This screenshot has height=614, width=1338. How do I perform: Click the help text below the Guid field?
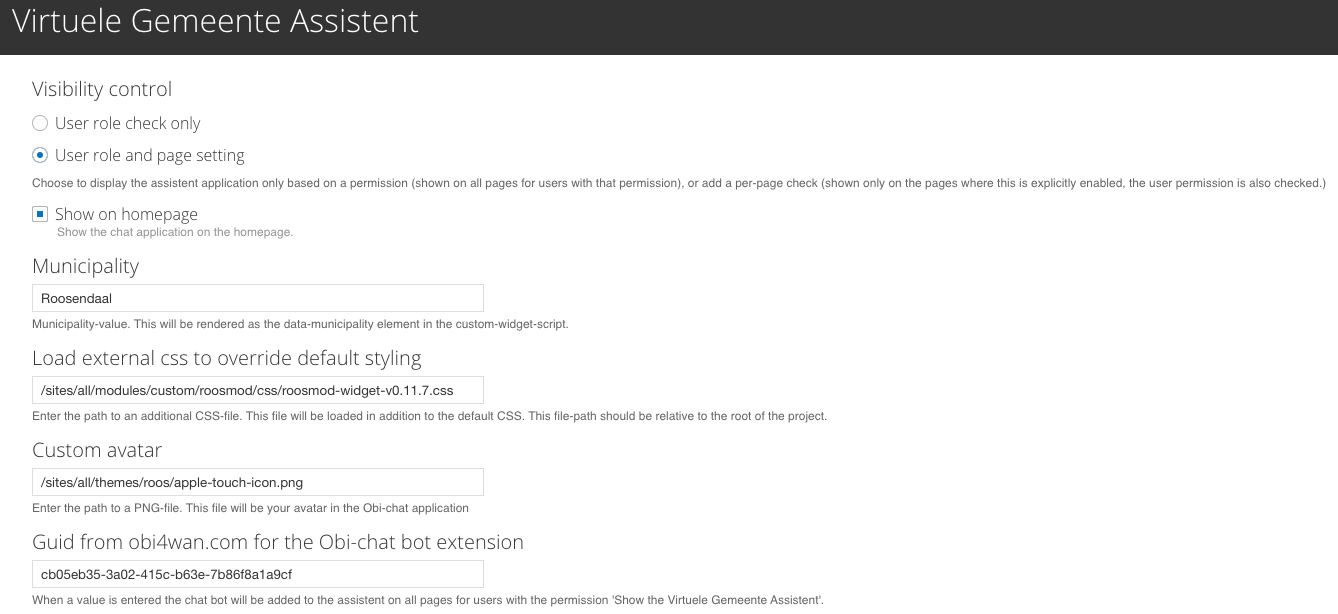click(429, 600)
